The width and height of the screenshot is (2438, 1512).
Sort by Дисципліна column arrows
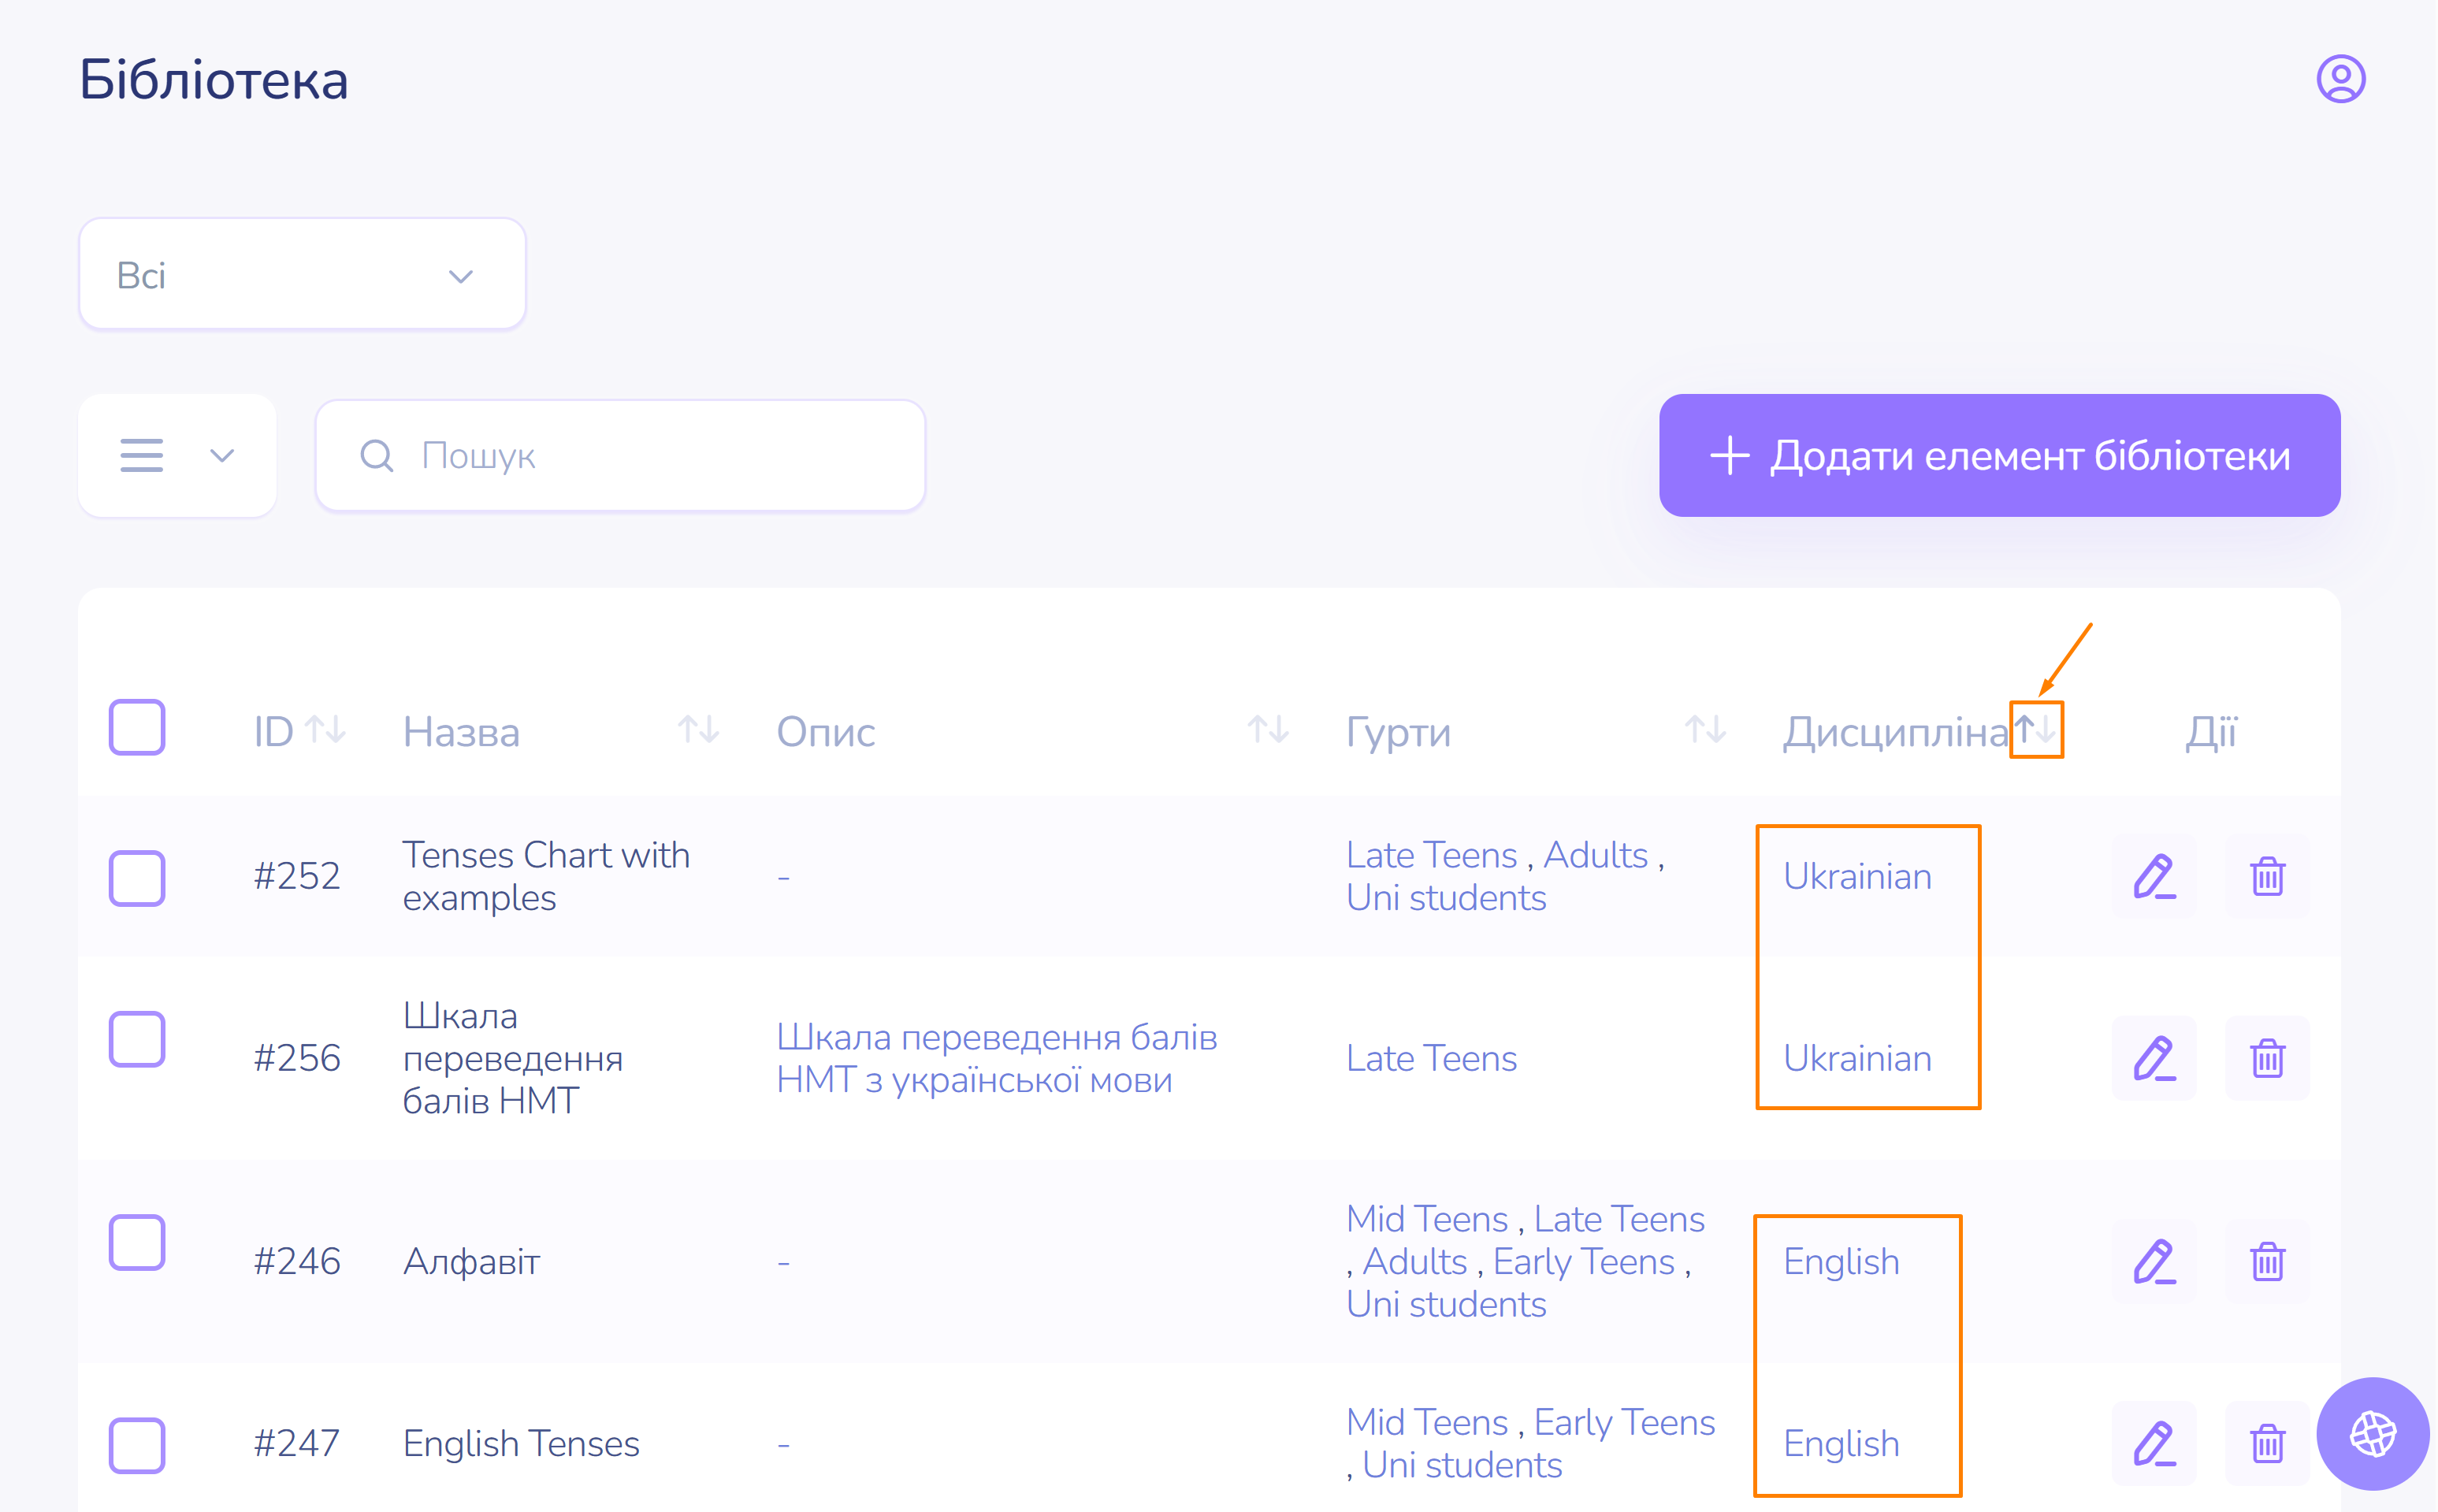tap(2036, 730)
